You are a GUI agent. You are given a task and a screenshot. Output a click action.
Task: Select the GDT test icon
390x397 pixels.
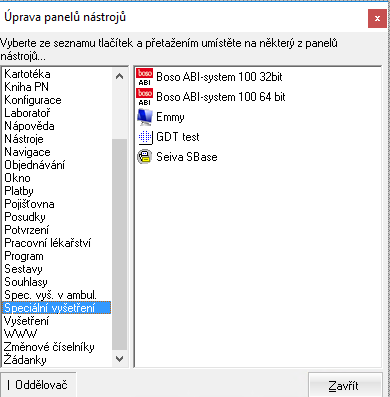[x=145, y=137]
